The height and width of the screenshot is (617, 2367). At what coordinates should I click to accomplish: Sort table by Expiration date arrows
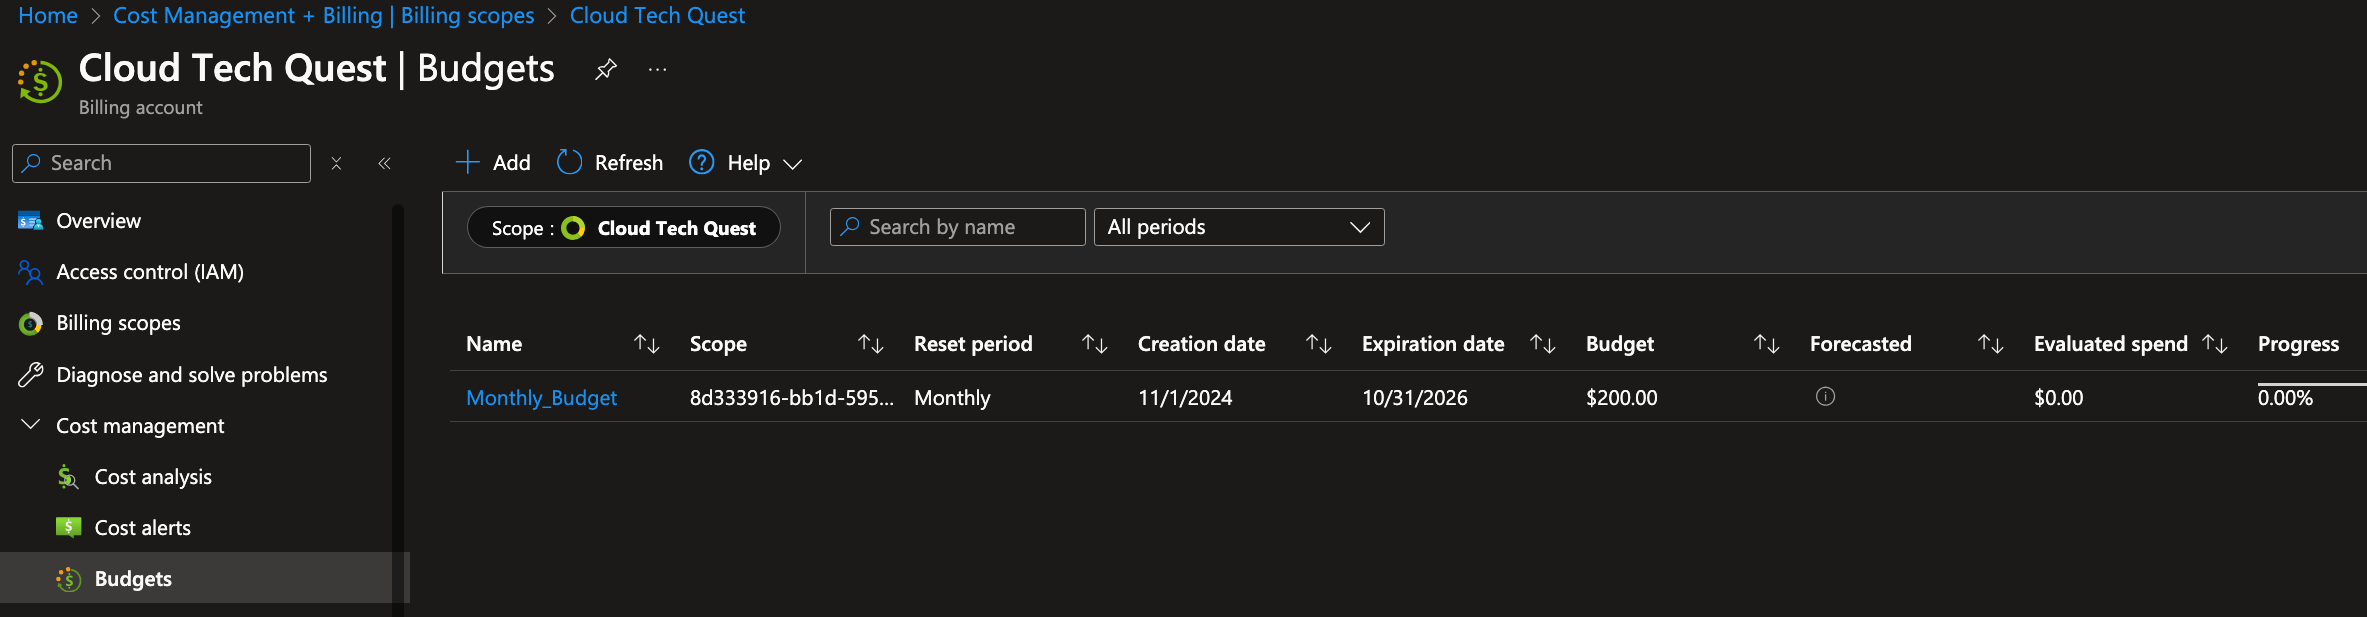point(1543,344)
